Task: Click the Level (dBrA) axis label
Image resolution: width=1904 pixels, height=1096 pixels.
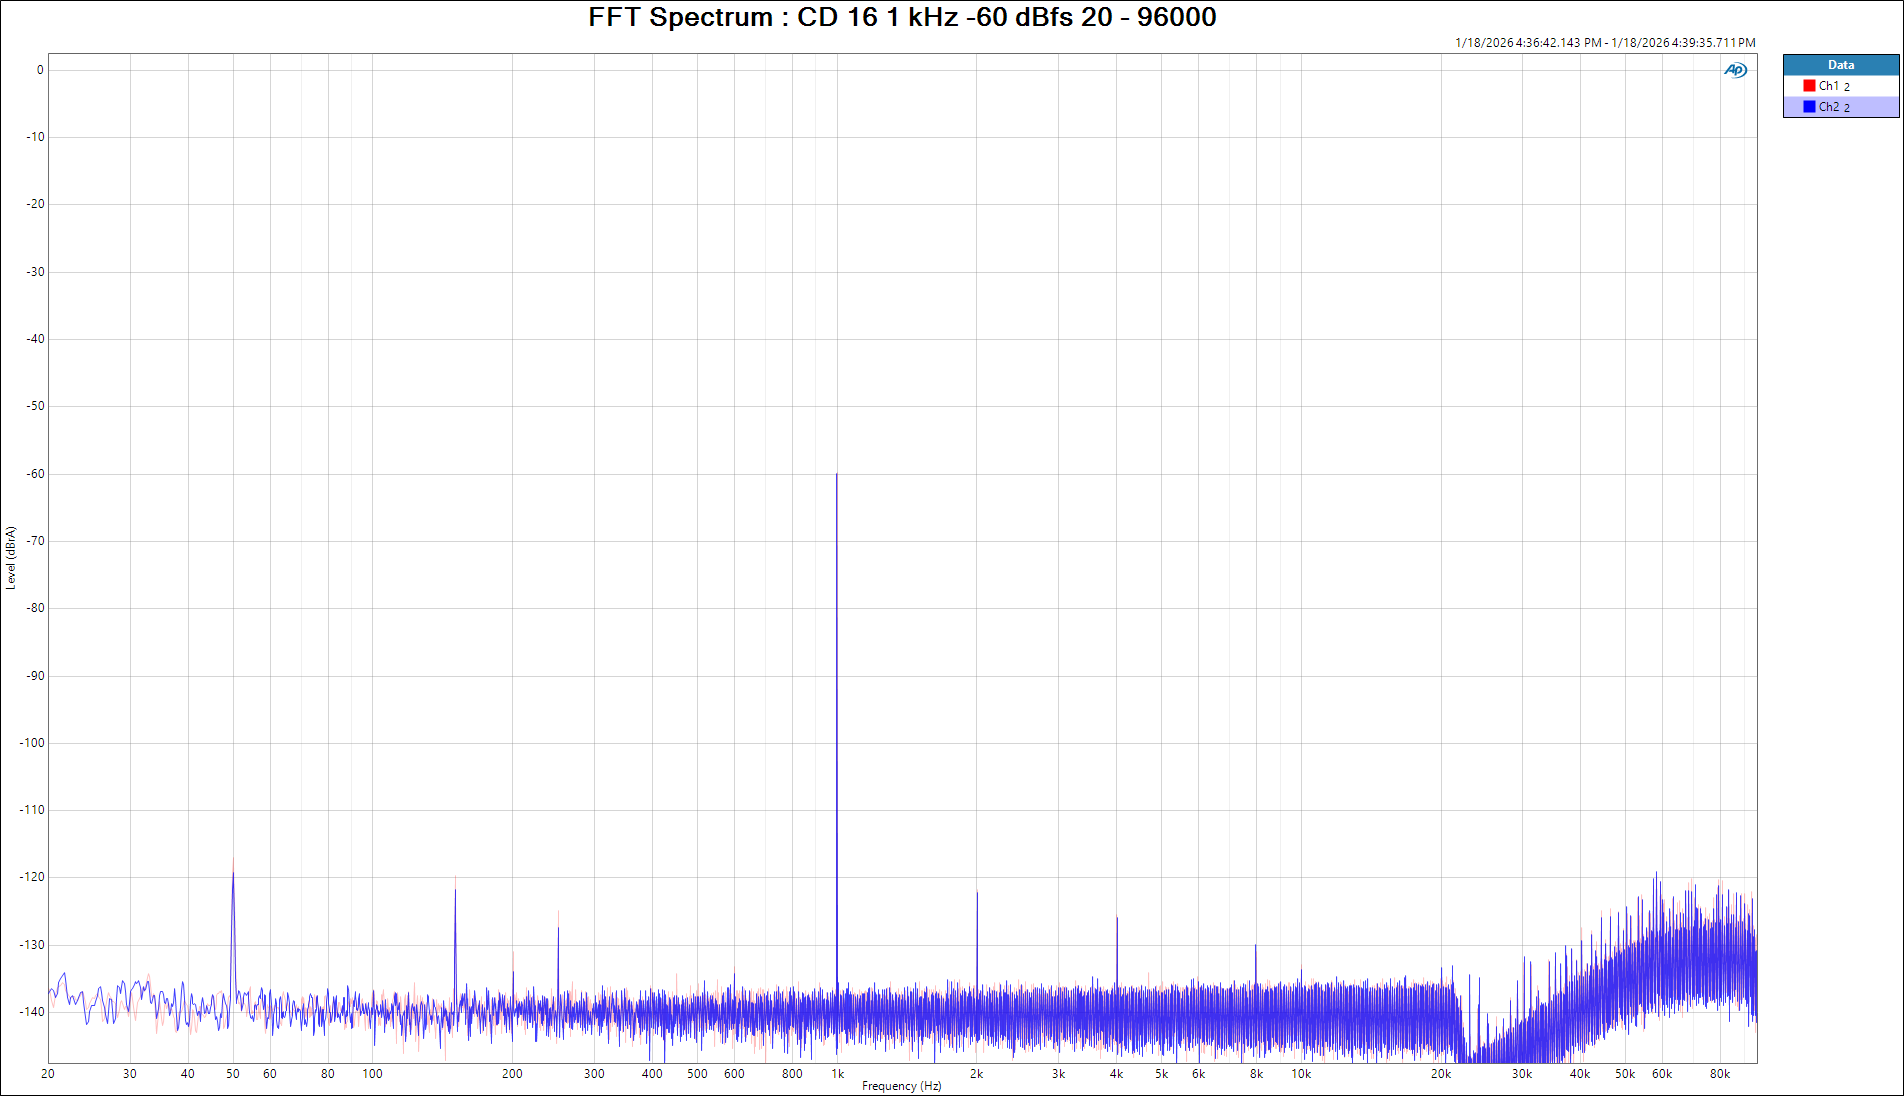Action: pos(11,557)
